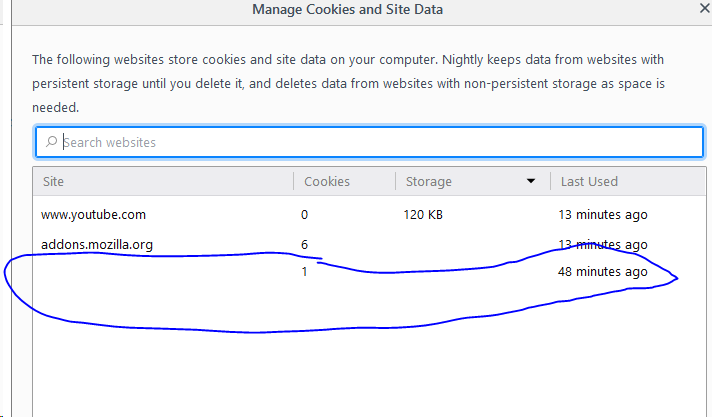
Task: Click addons.mozilla.org's 13 minutes ago value
Action: click(603, 244)
